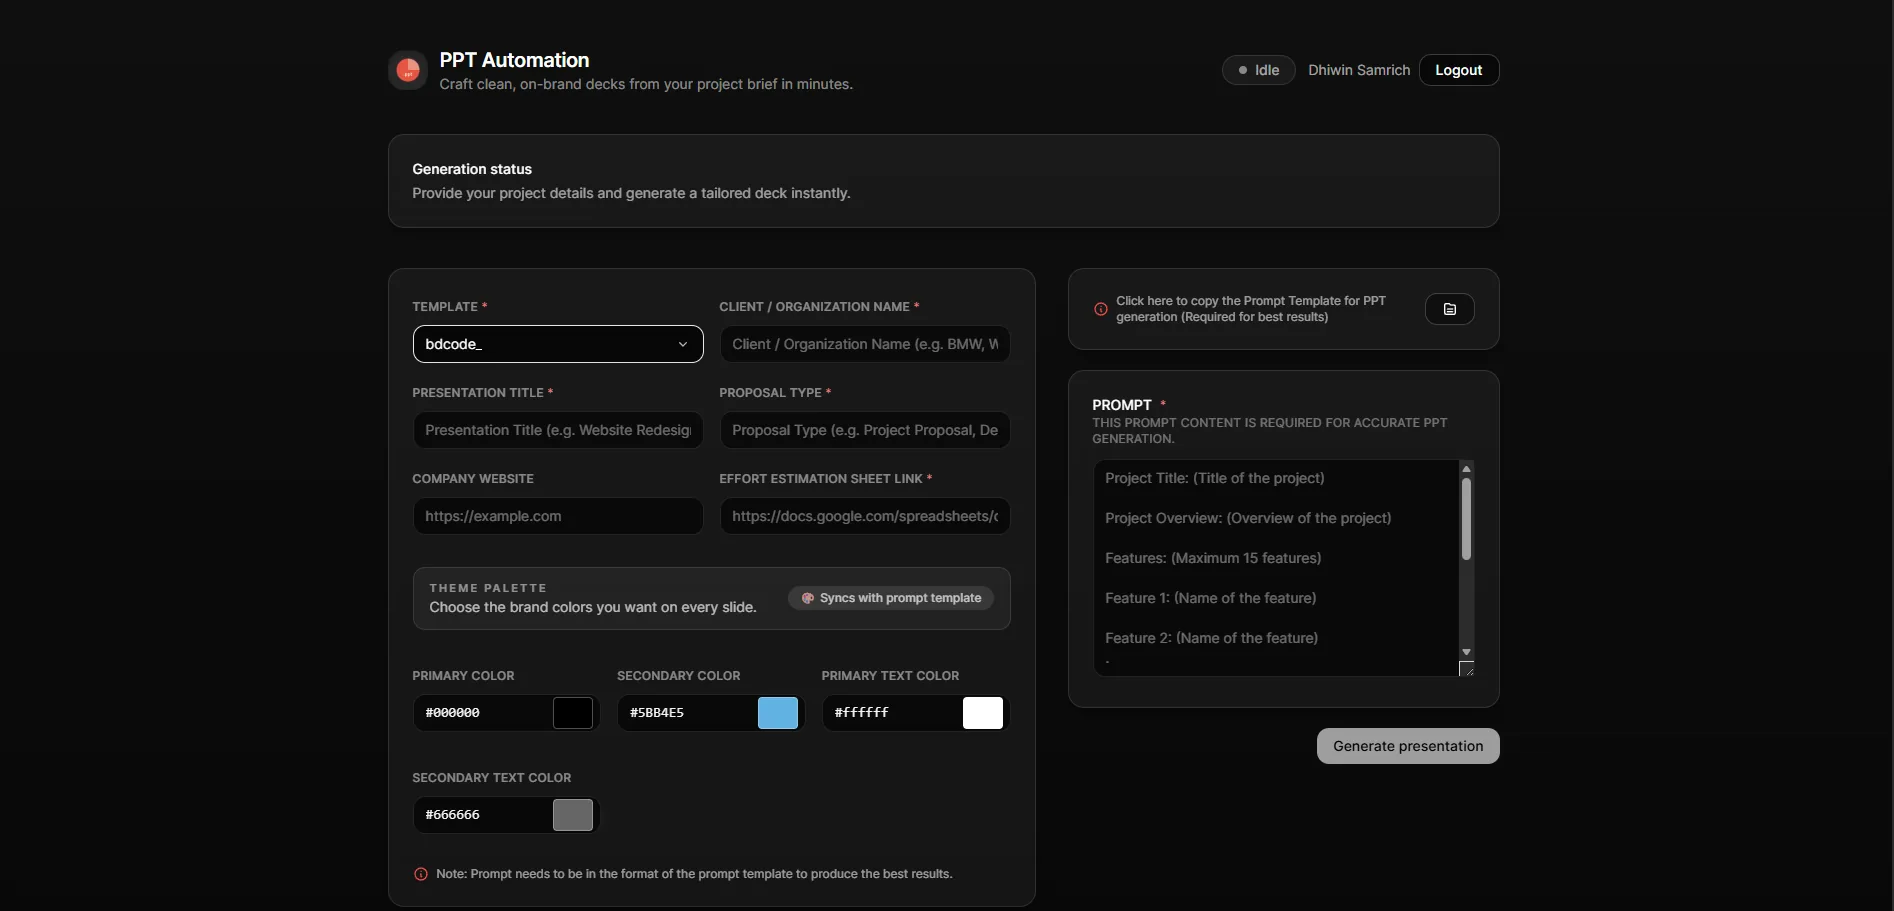The width and height of the screenshot is (1894, 911).
Task: Focus the Client / Organization Name field
Action: [865, 344]
